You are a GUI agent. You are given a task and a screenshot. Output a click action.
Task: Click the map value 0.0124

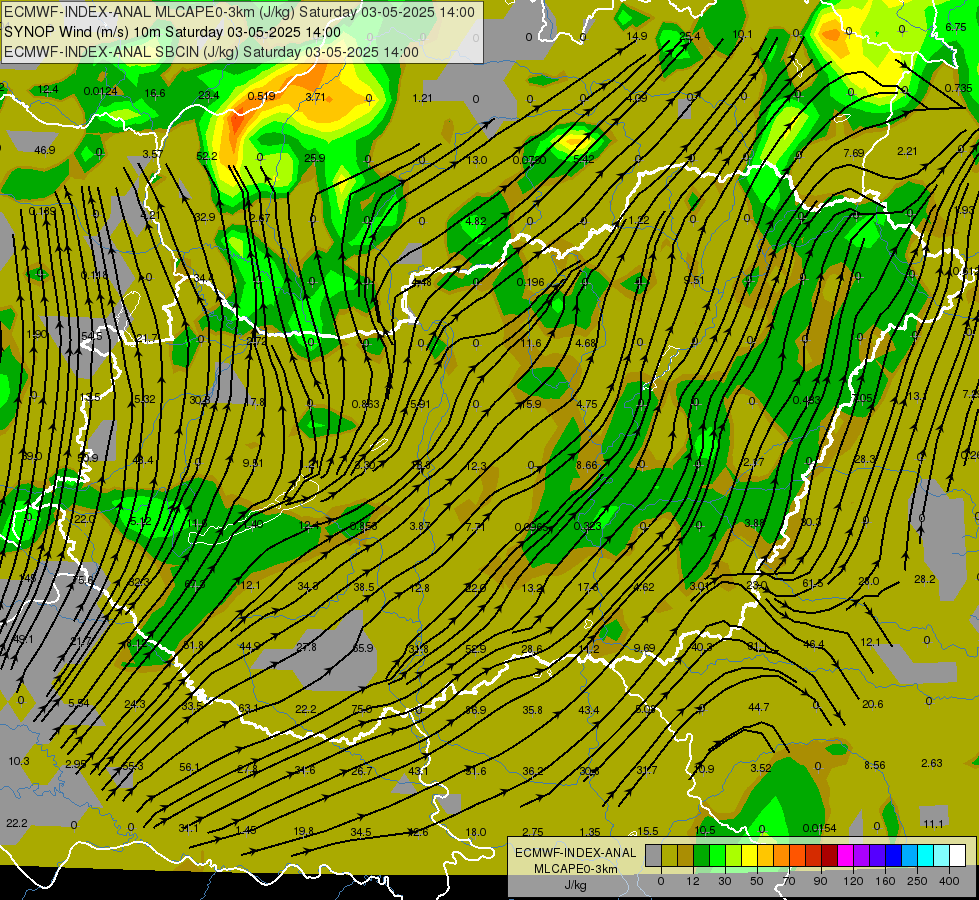(x=101, y=92)
